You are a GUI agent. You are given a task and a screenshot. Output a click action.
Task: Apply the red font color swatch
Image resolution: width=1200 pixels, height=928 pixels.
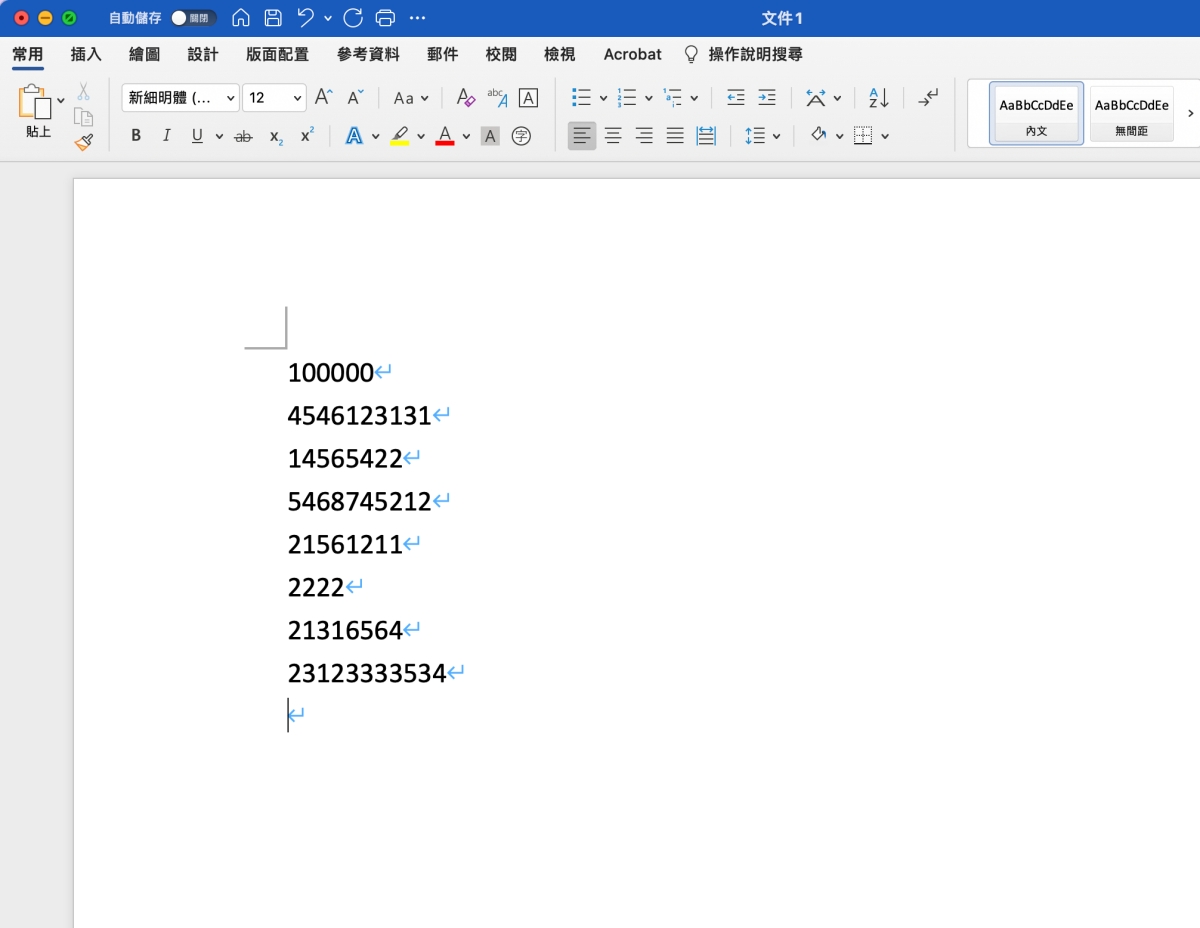445,136
